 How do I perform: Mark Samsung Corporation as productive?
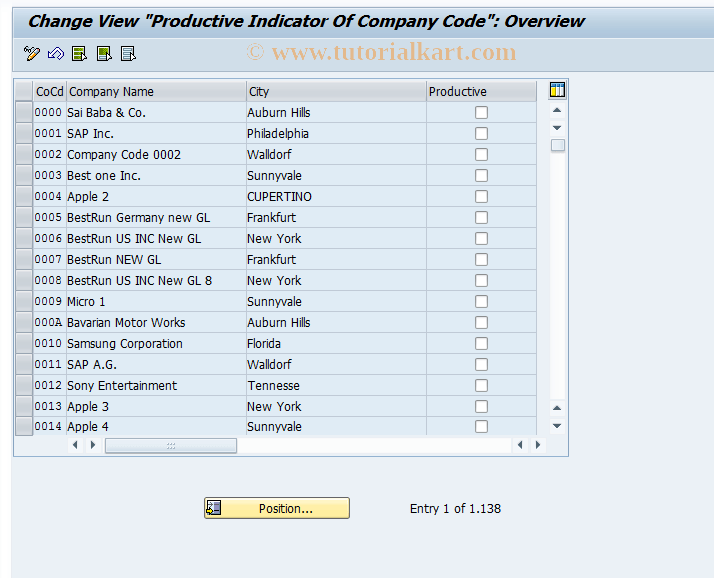point(481,343)
